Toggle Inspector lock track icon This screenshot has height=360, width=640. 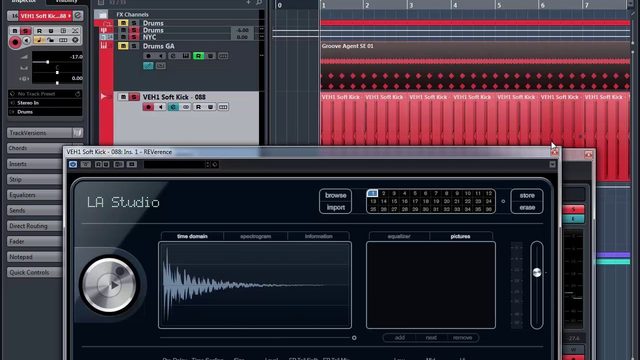pos(50,40)
